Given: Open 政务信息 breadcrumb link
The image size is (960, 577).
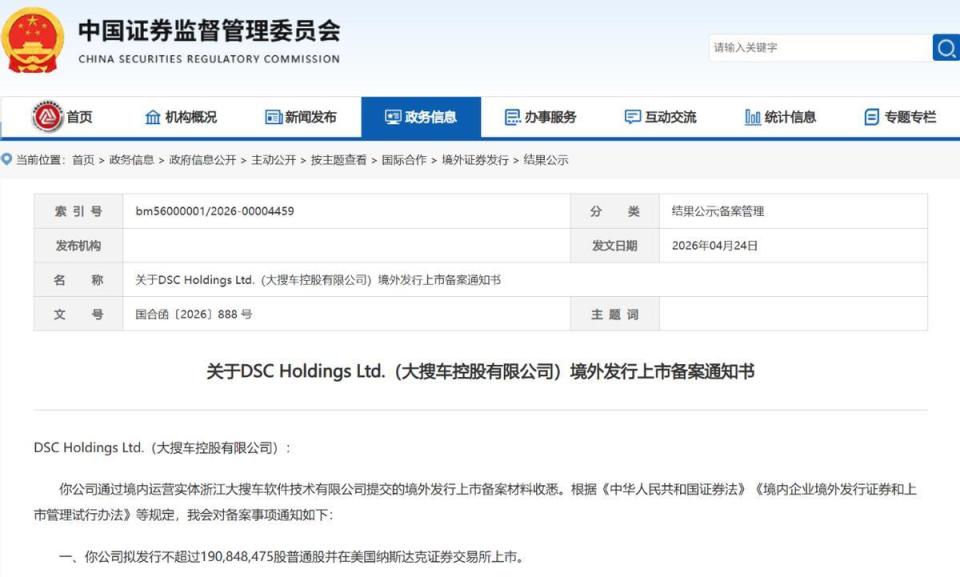Looking at the screenshot, I should coord(132,160).
